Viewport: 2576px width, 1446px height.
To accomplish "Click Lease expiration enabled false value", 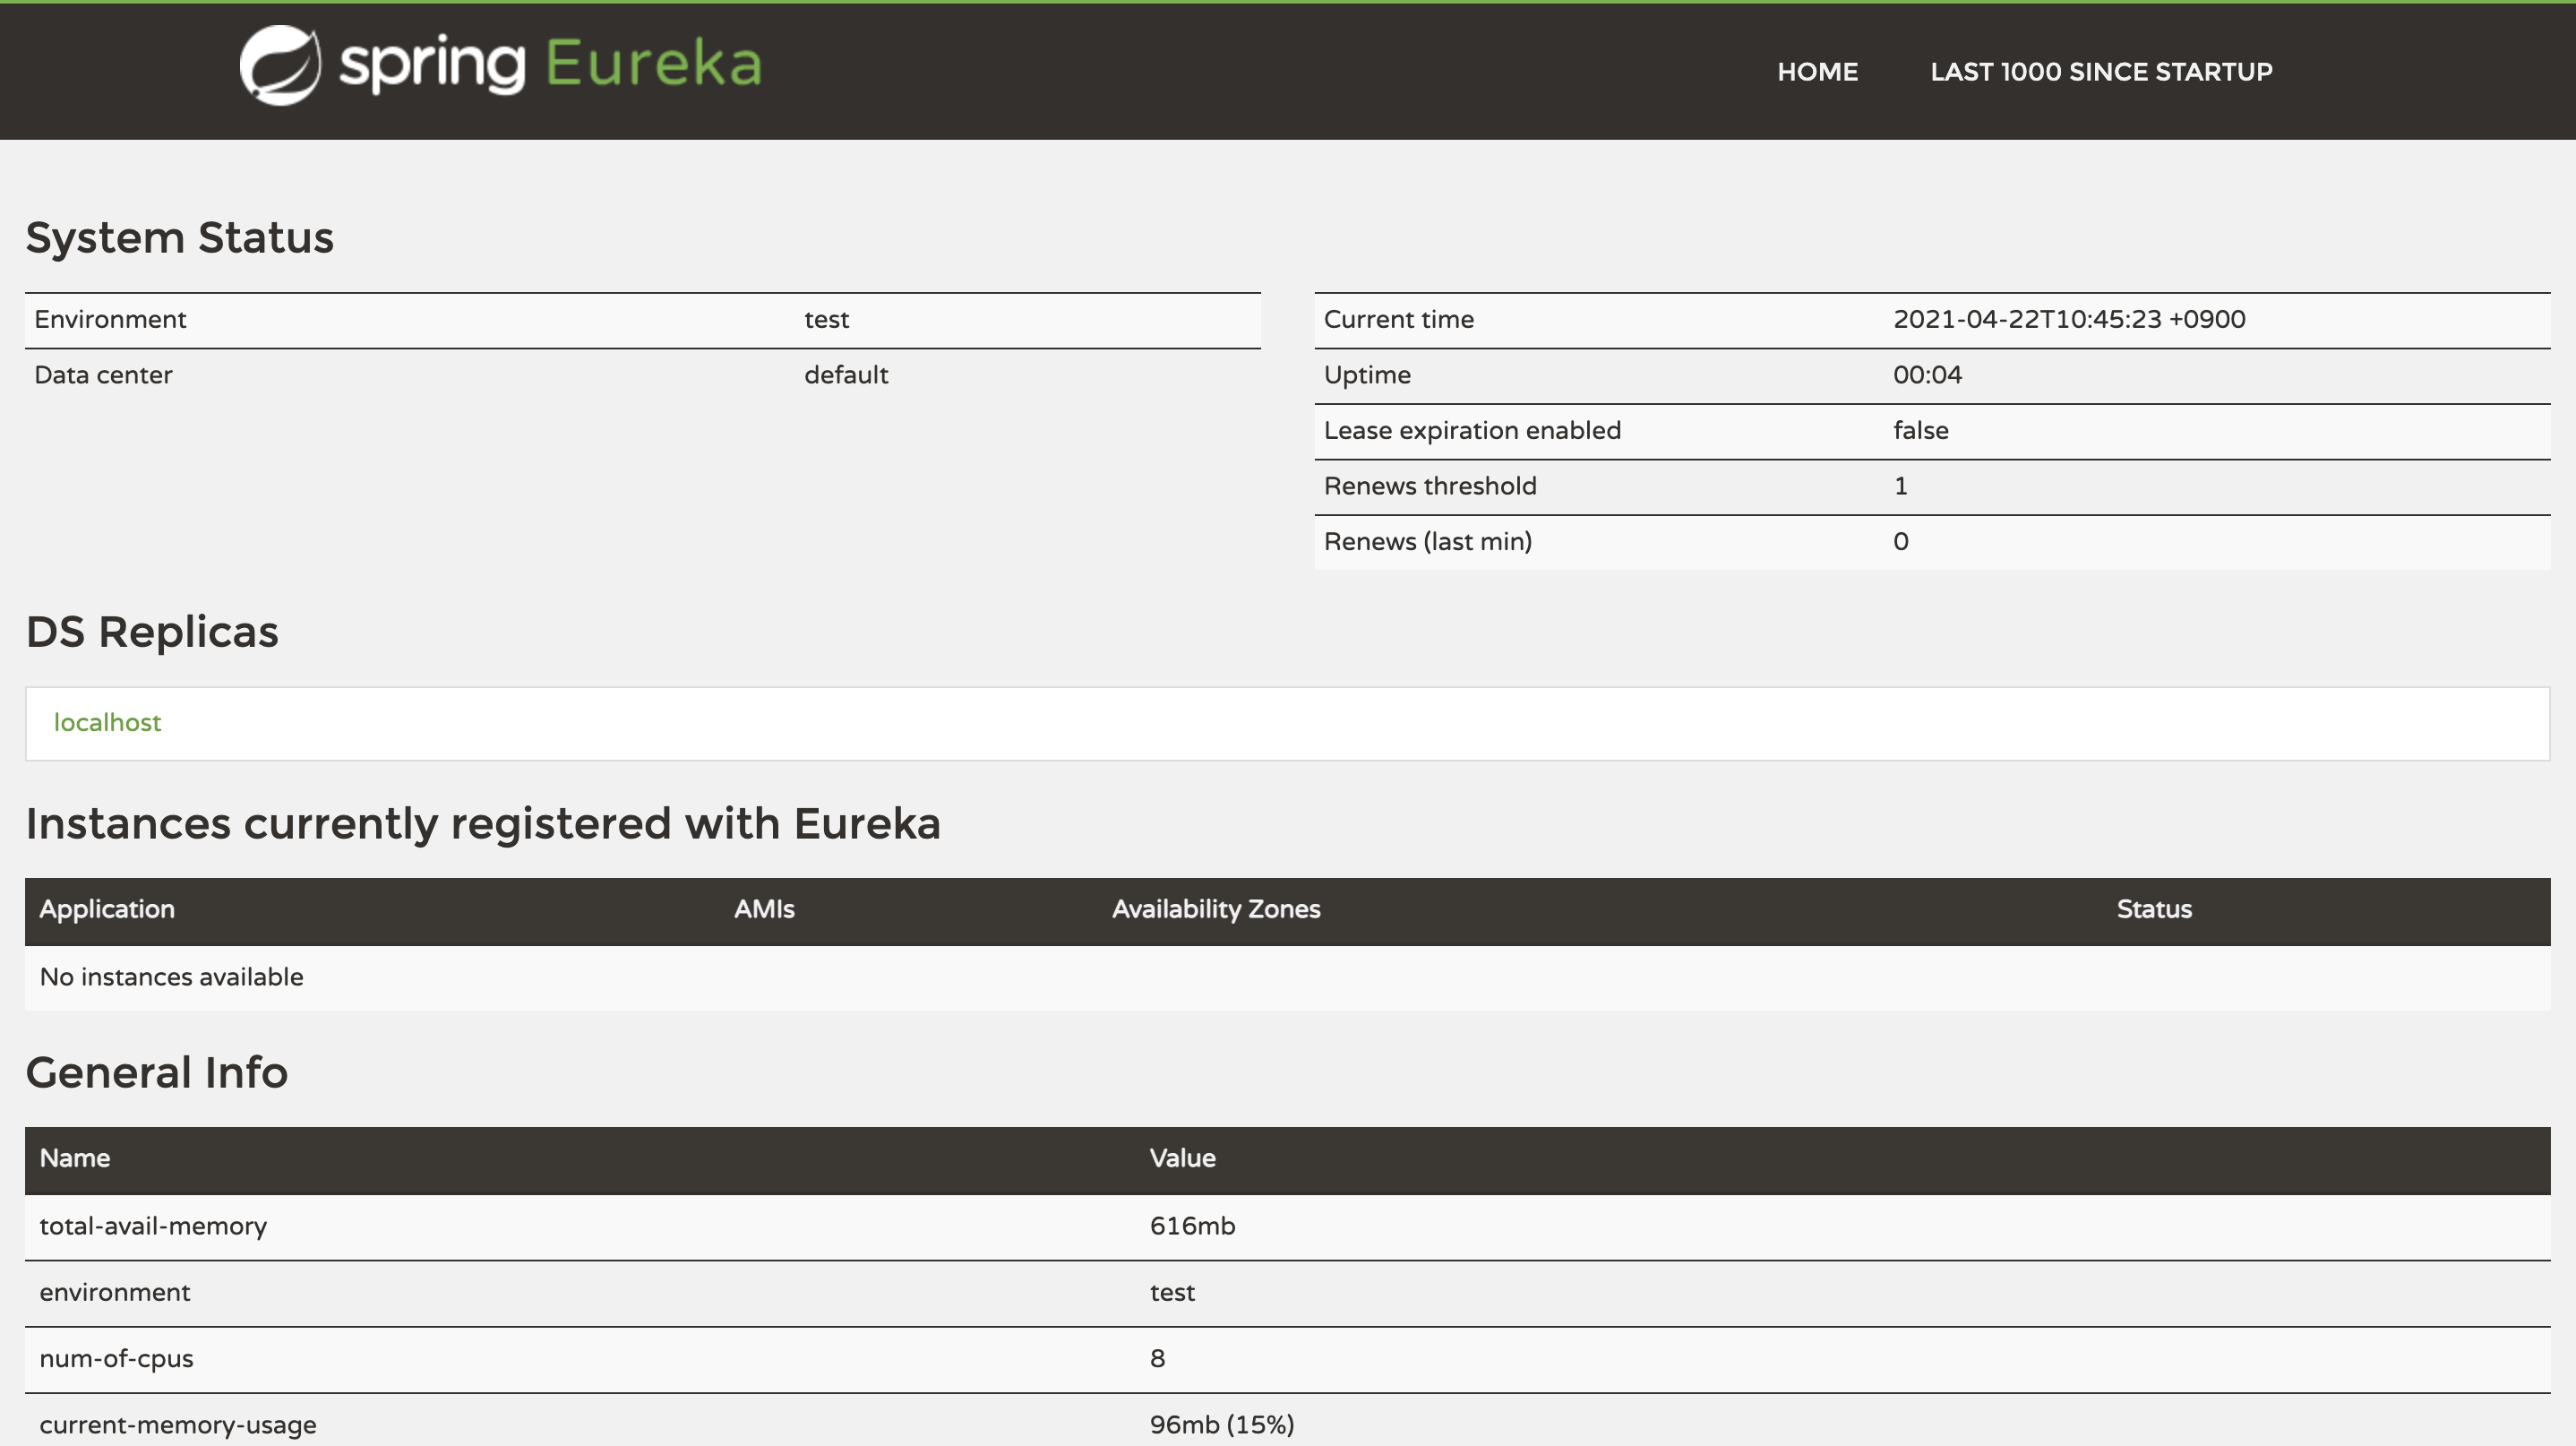I will tap(1920, 431).
